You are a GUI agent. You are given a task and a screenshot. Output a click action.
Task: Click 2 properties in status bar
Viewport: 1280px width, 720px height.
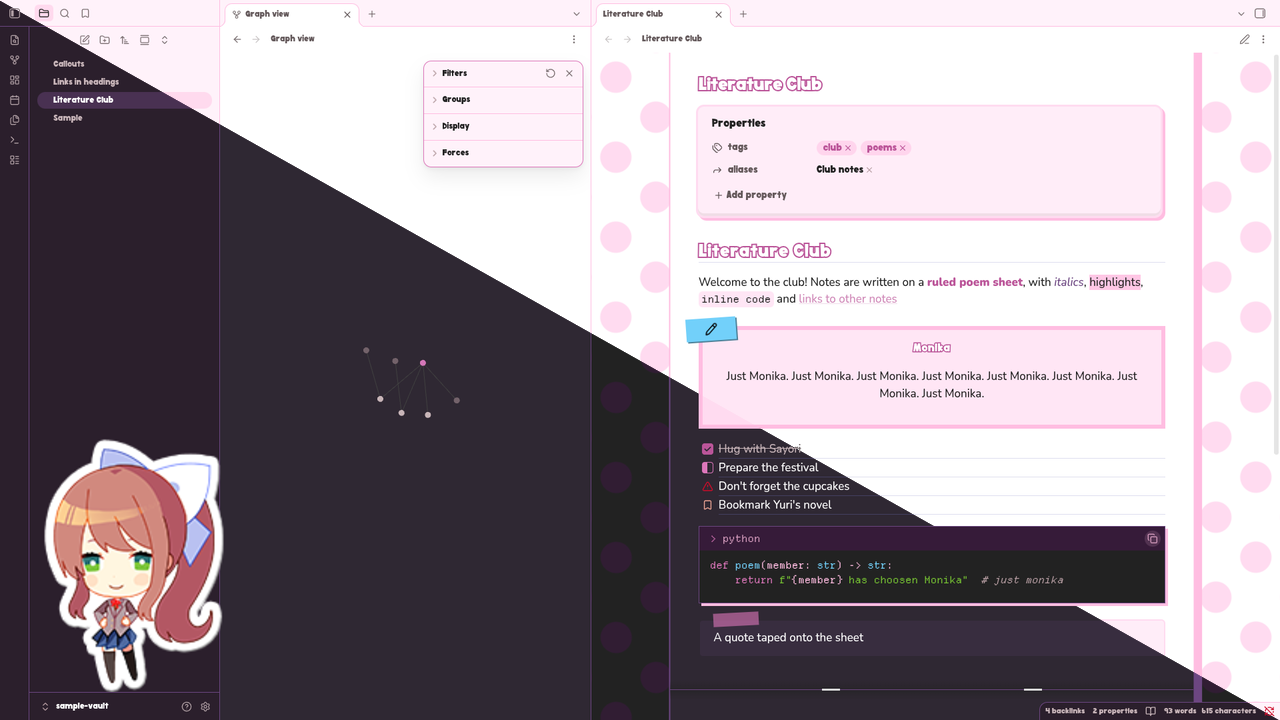(x=1115, y=711)
